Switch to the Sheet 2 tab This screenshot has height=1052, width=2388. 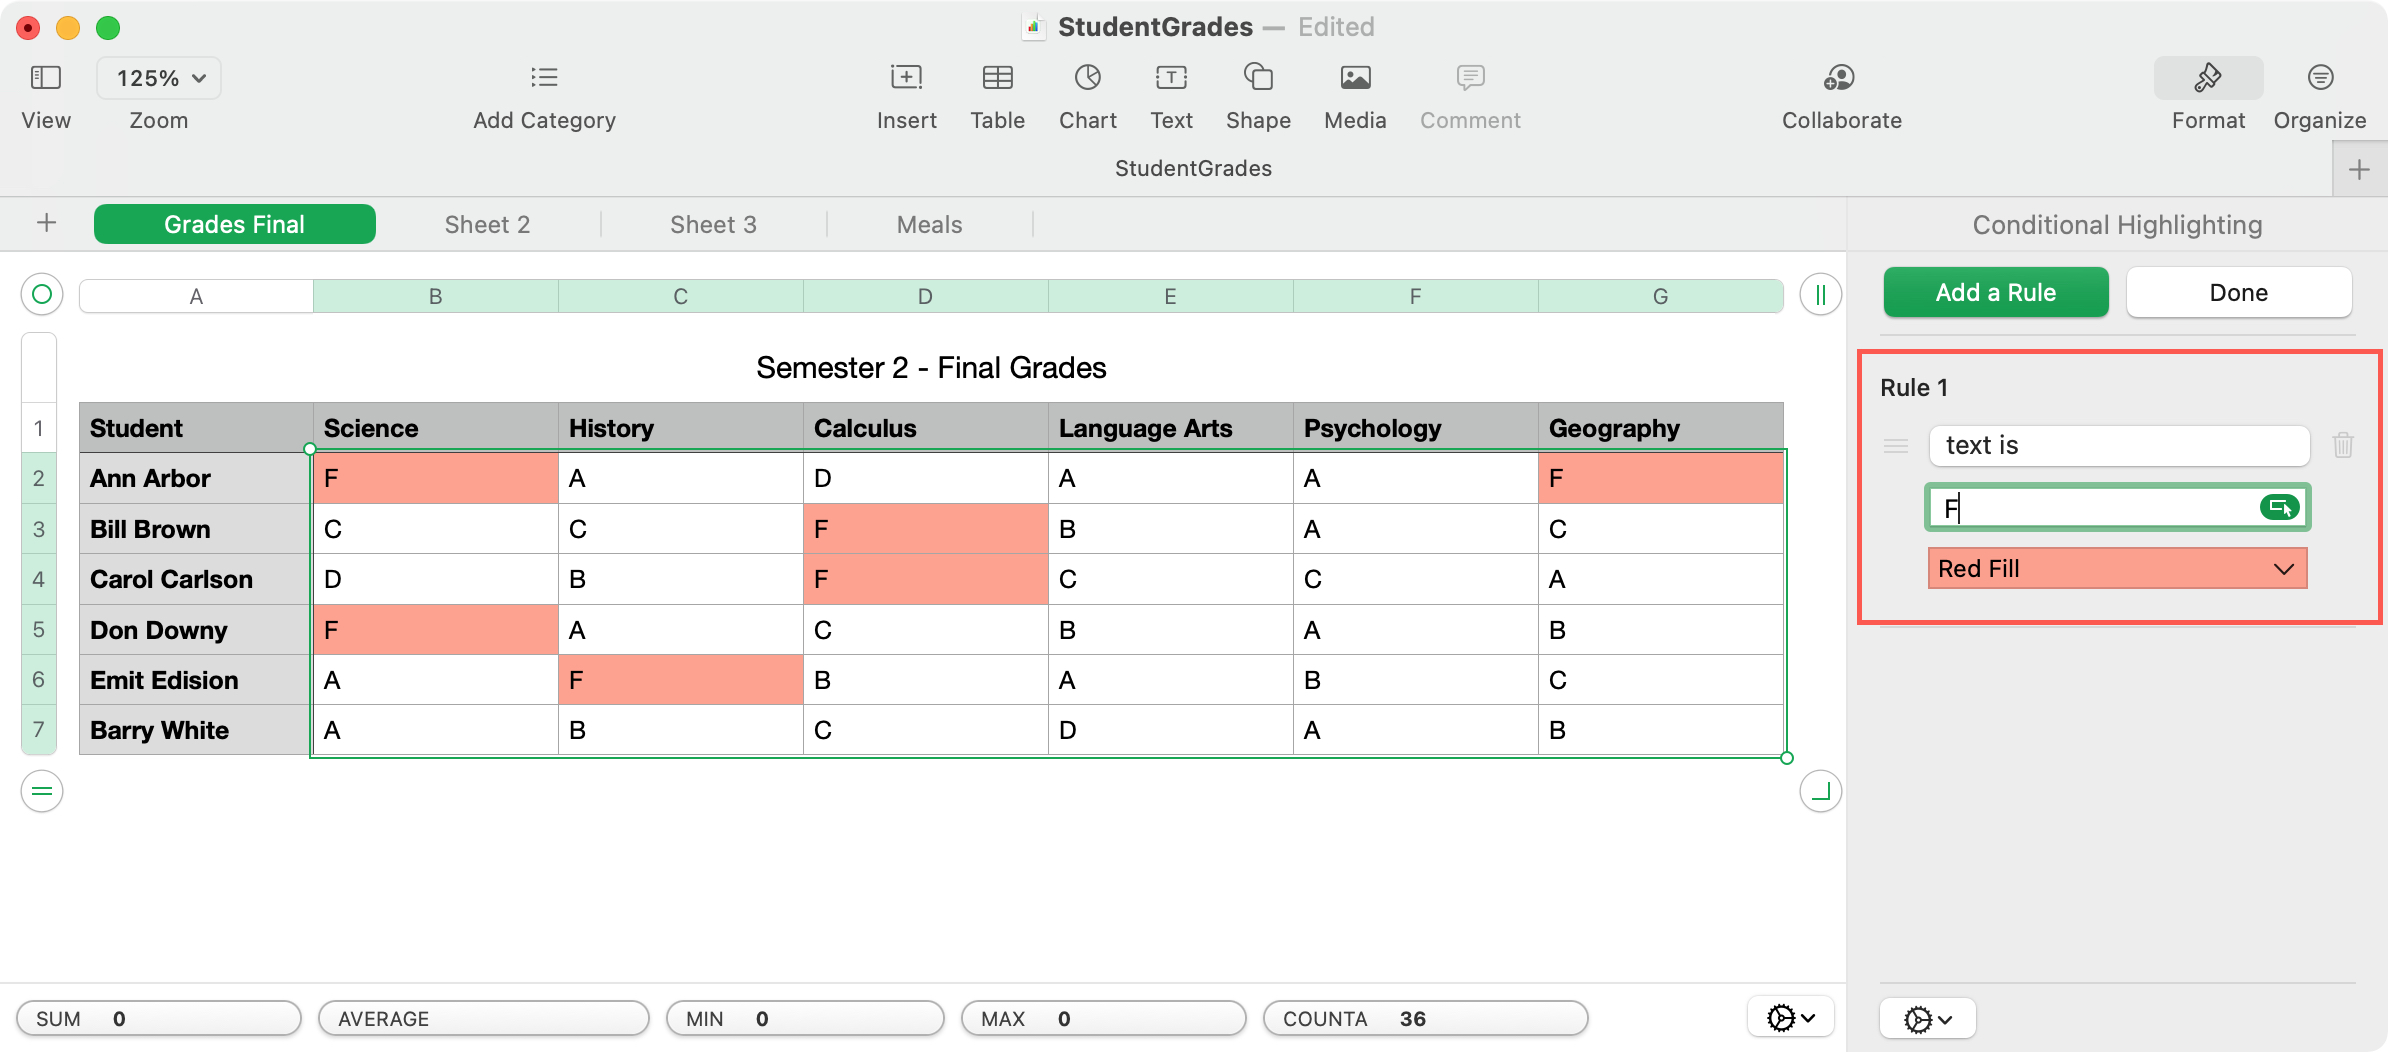pyautogui.click(x=487, y=223)
